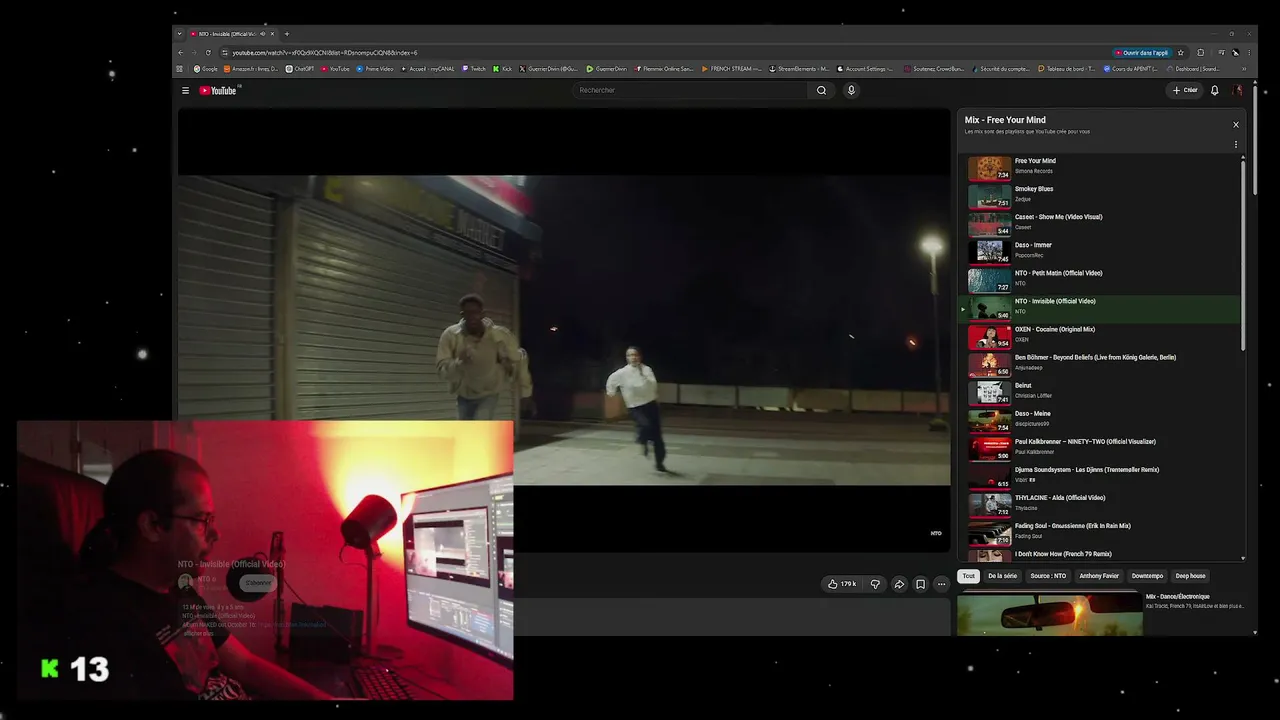Screen dimensions: 1280x720
Task: Play Beirut by Christian Löffler
Action: pyautogui.click(x=1099, y=392)
